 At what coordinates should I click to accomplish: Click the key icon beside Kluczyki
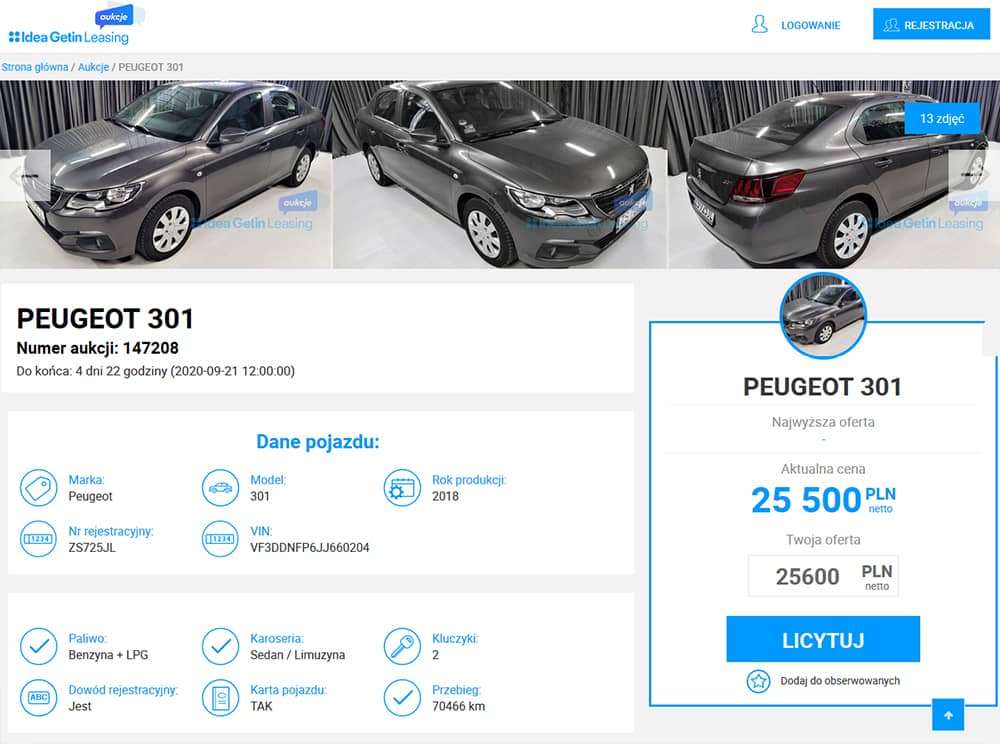(x=402, y=646)
